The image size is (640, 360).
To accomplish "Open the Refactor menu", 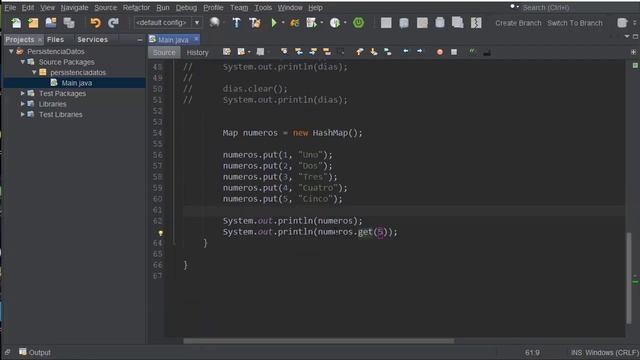I will coord(136,8).
